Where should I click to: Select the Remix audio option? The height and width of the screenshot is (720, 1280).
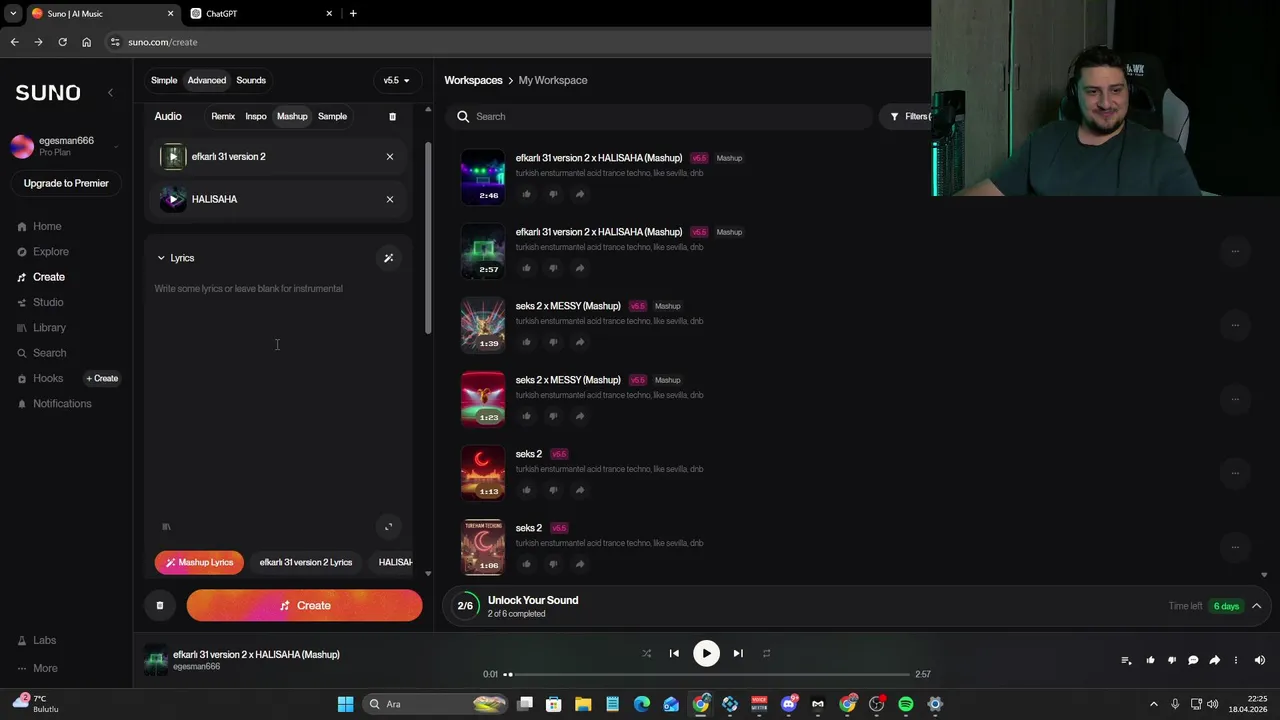pos(223,117)
